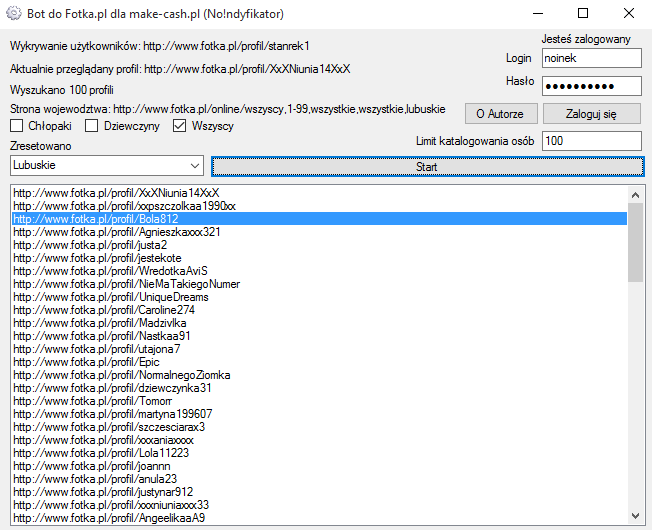652x530 pixels.
Task: Click the Limit katalogowania osób field
Action: click(590, 141)
